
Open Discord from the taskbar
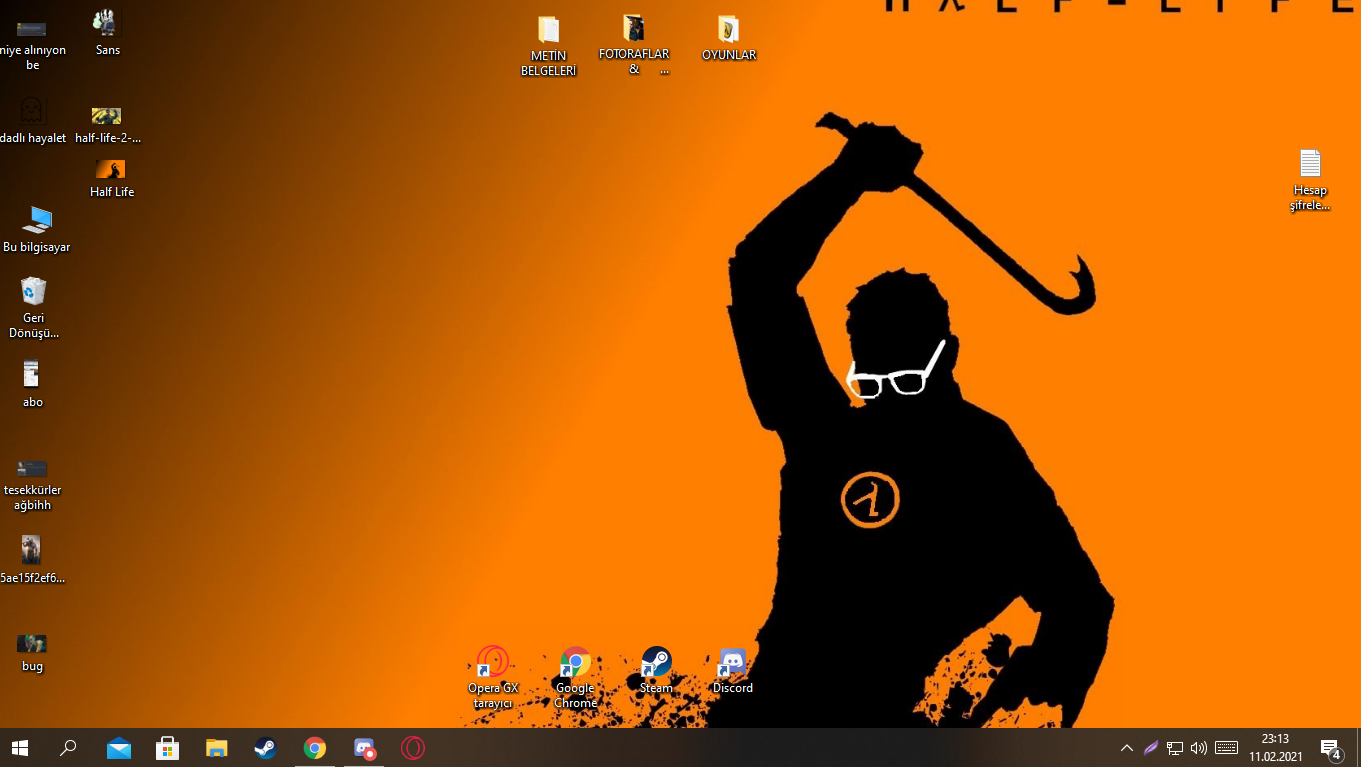[364, 748]
